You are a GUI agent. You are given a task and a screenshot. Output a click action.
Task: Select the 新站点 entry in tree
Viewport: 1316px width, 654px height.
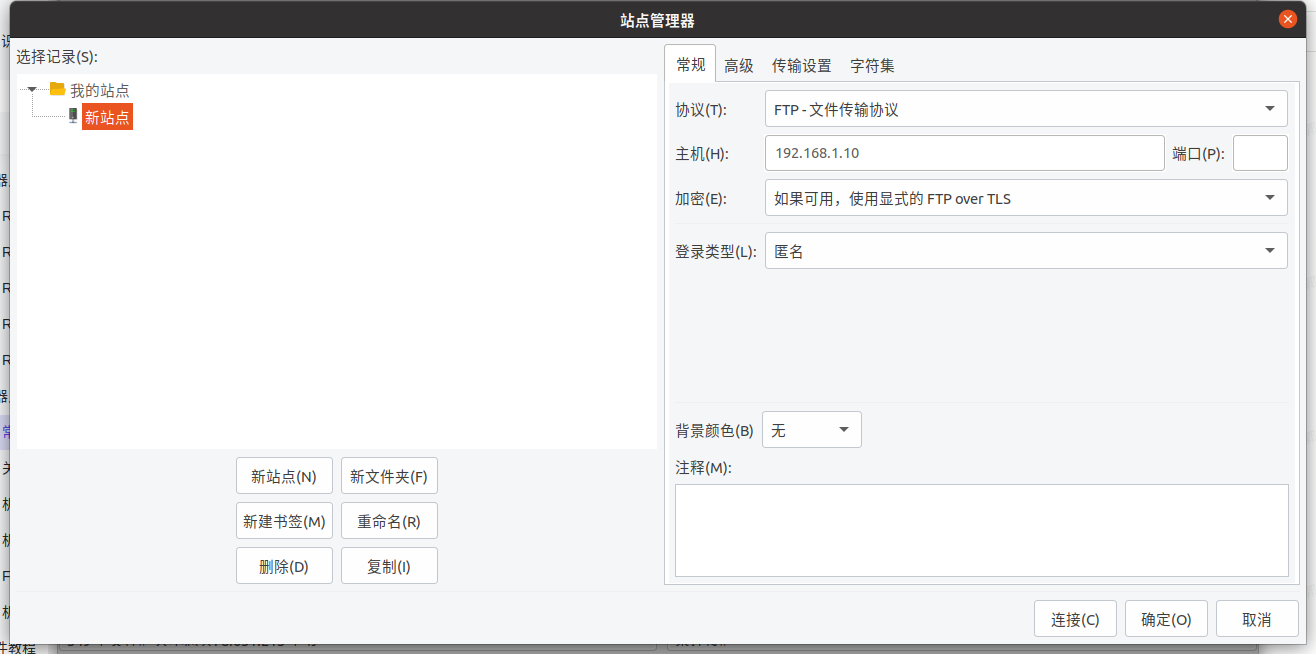(x=107, y=117)
